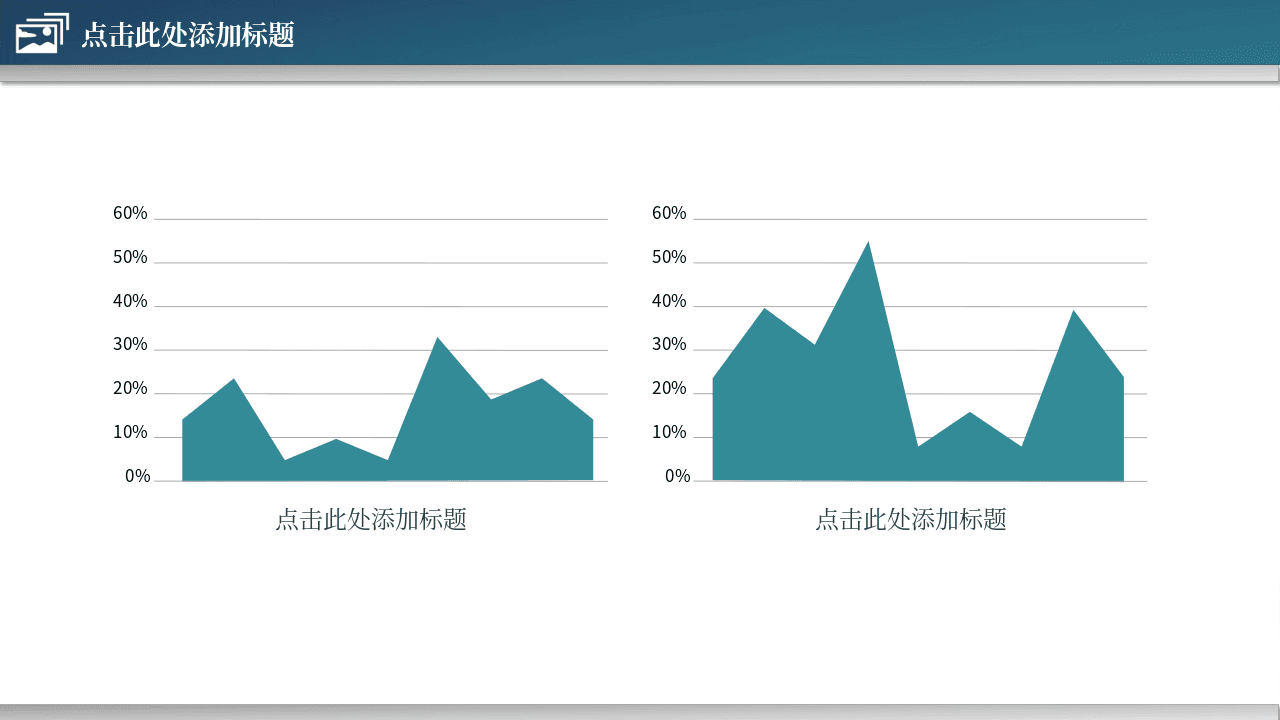Image resolution: width=1280 pixels, height=720 pixels.
Task: Click the "10%" axis label of the left chart
Action: [x=130, y=432]
